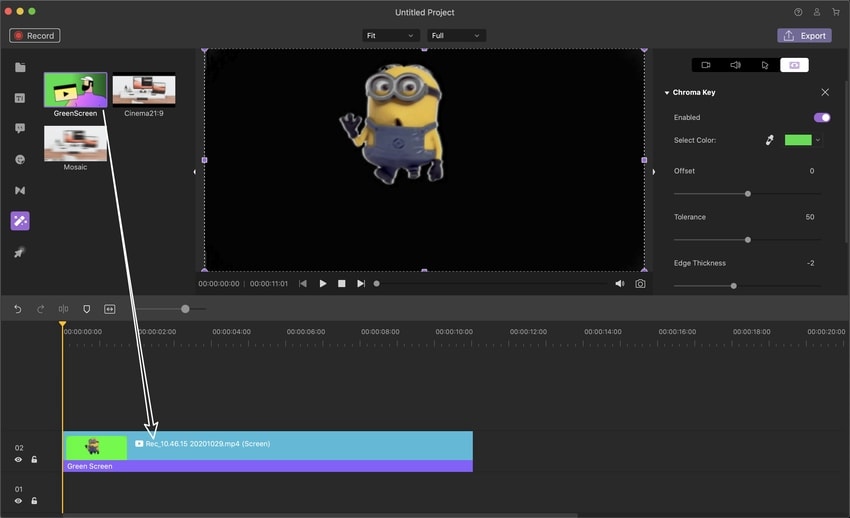This screenshot has width=850, height=518.
Task: Hide track 01 with eye icon
Action: click(18, 501)
